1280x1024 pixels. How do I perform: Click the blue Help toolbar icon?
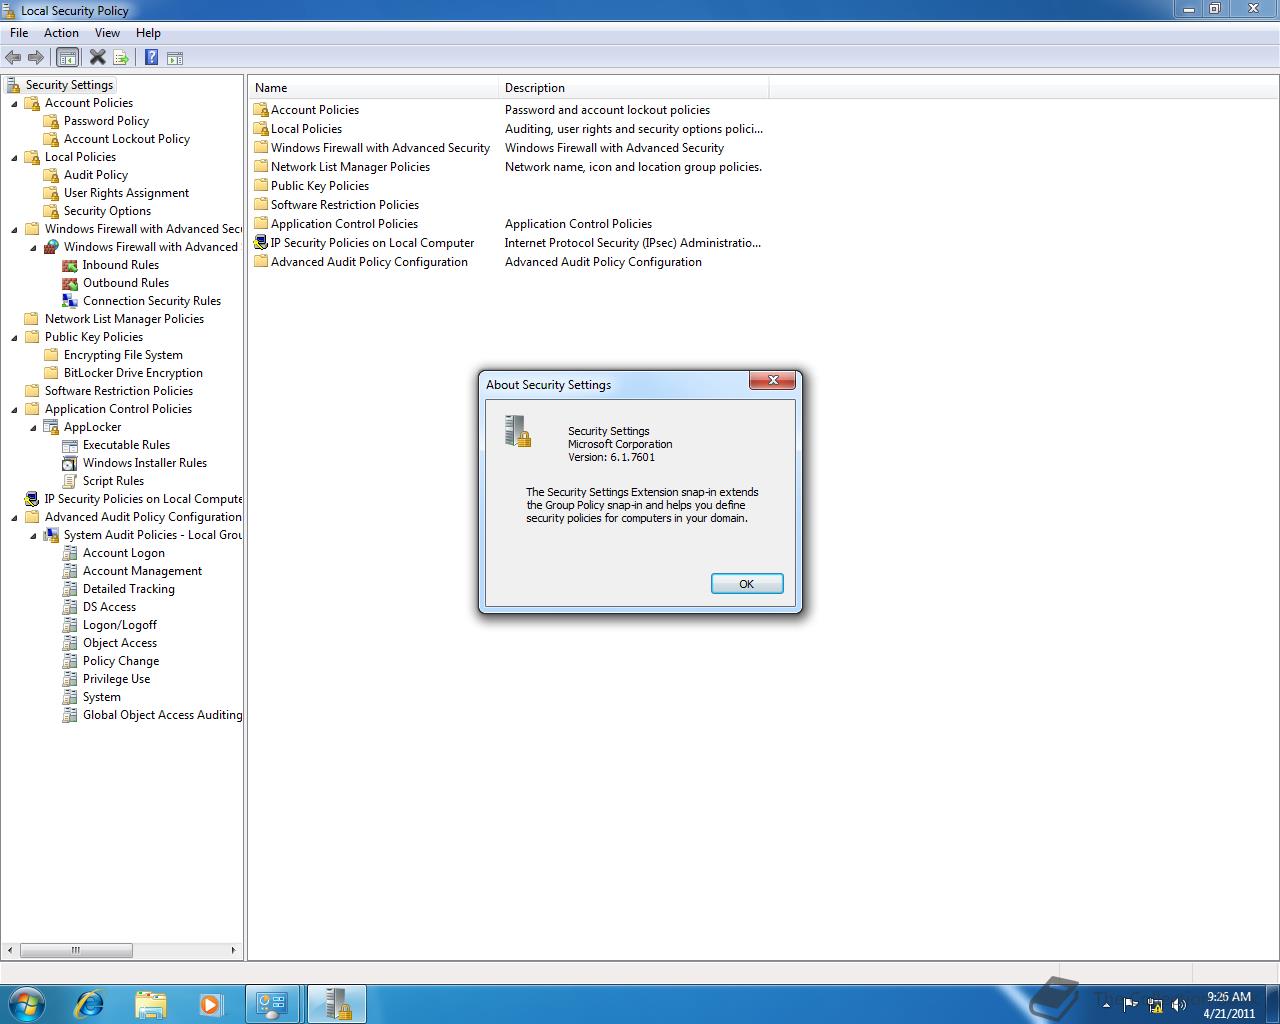click(151, 58)
